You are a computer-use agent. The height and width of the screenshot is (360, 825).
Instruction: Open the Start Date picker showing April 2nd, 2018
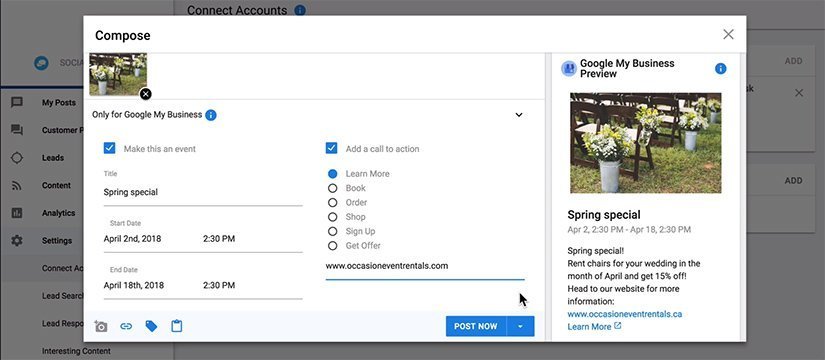click(x=133, y=239)
